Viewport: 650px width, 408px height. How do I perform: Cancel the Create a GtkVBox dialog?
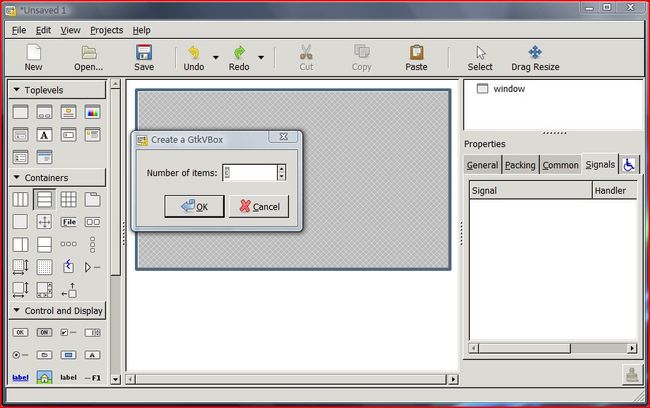coord(259,206)
